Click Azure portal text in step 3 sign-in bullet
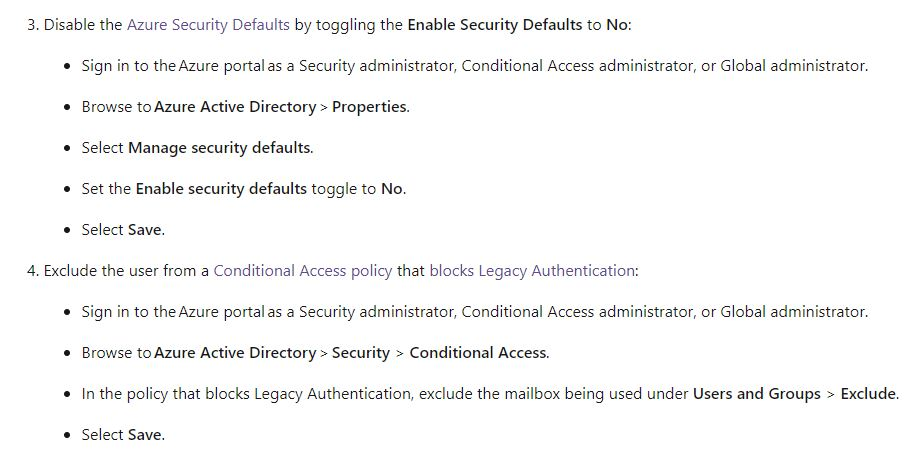This screenshot has width=906, height=449. click(222, 66)
